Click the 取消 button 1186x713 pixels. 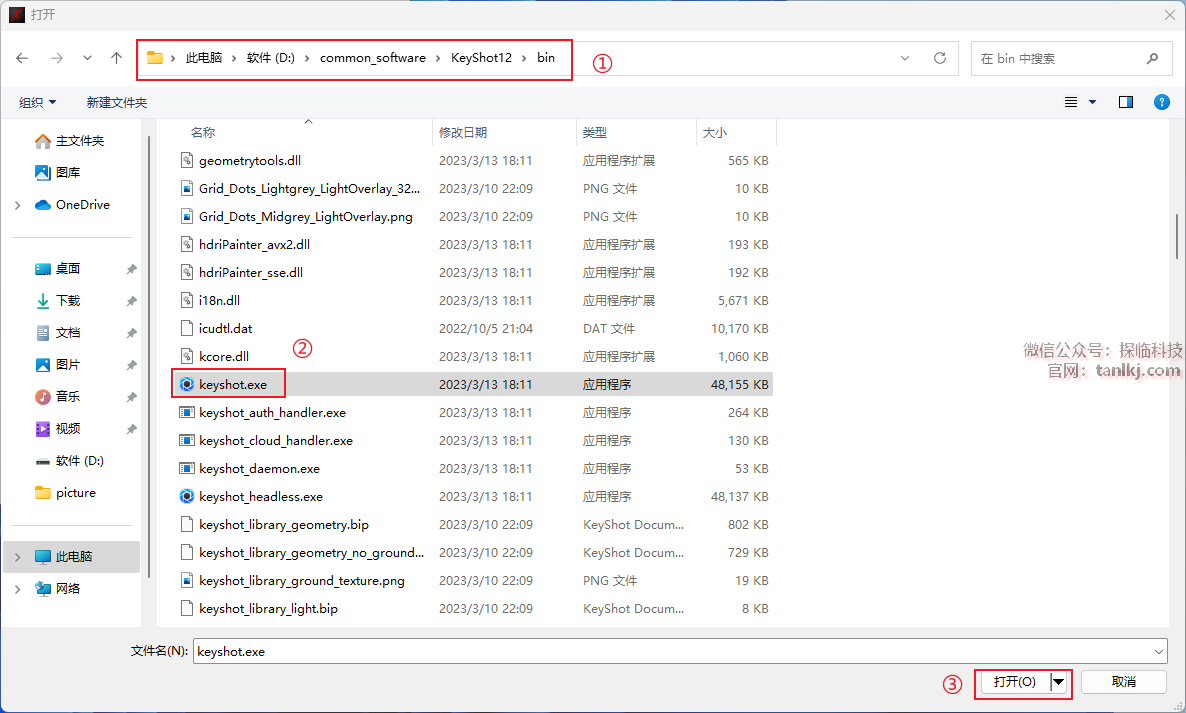pyautogui.click(x=1124, y=682)
